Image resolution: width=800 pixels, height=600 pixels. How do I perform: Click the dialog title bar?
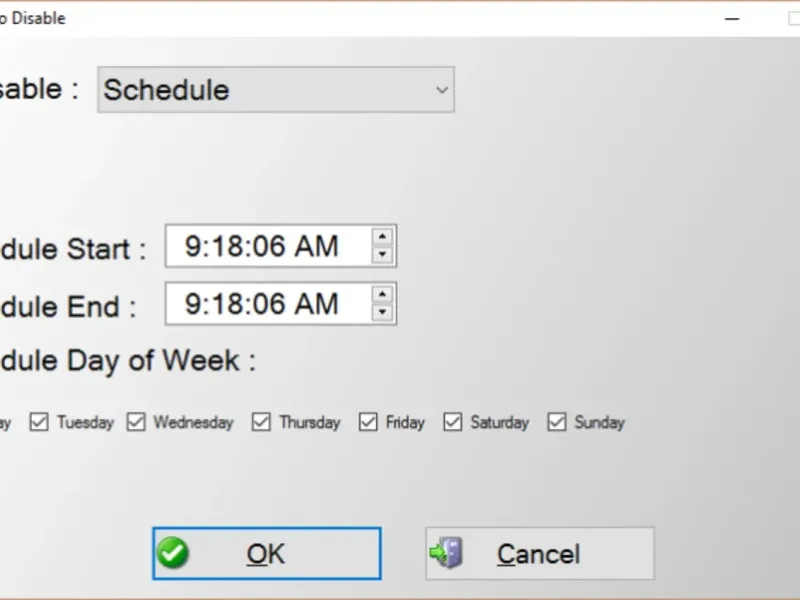pyautogui.click(x=350, y=18)
